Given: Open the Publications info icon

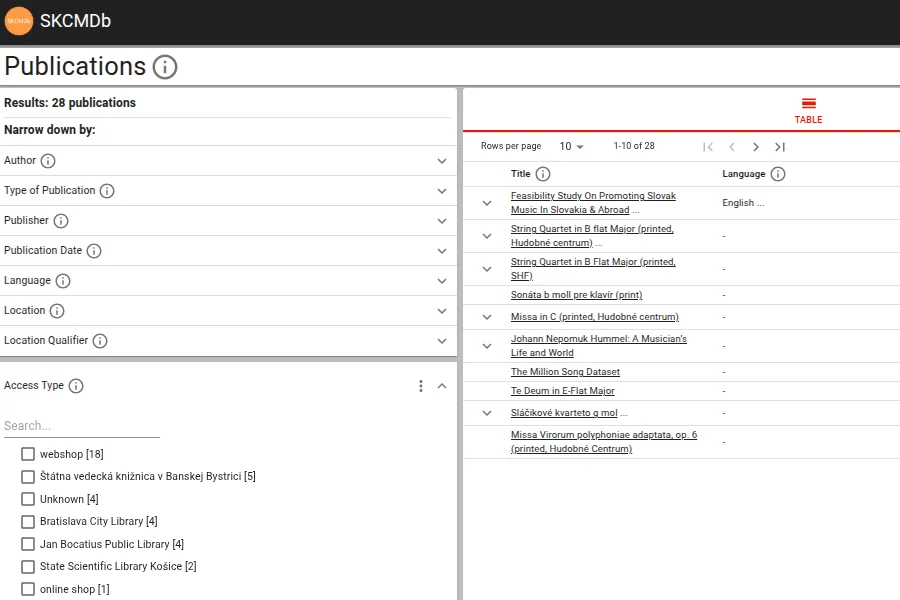Looking at the screenshot, I should [x=164, y=67].
